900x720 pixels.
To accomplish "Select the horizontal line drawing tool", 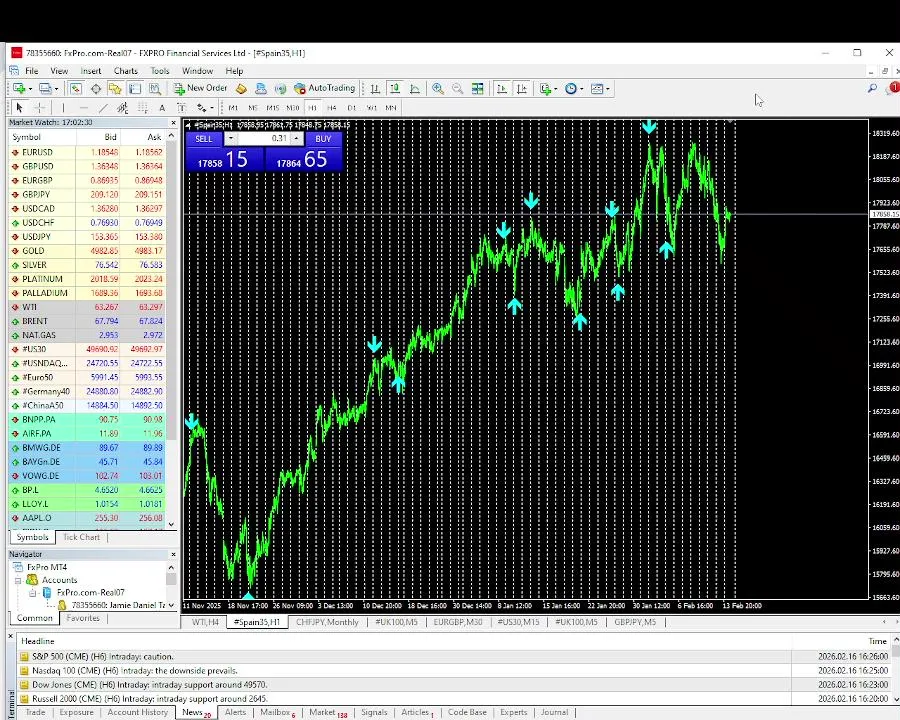I will click(x=84, y=107).
